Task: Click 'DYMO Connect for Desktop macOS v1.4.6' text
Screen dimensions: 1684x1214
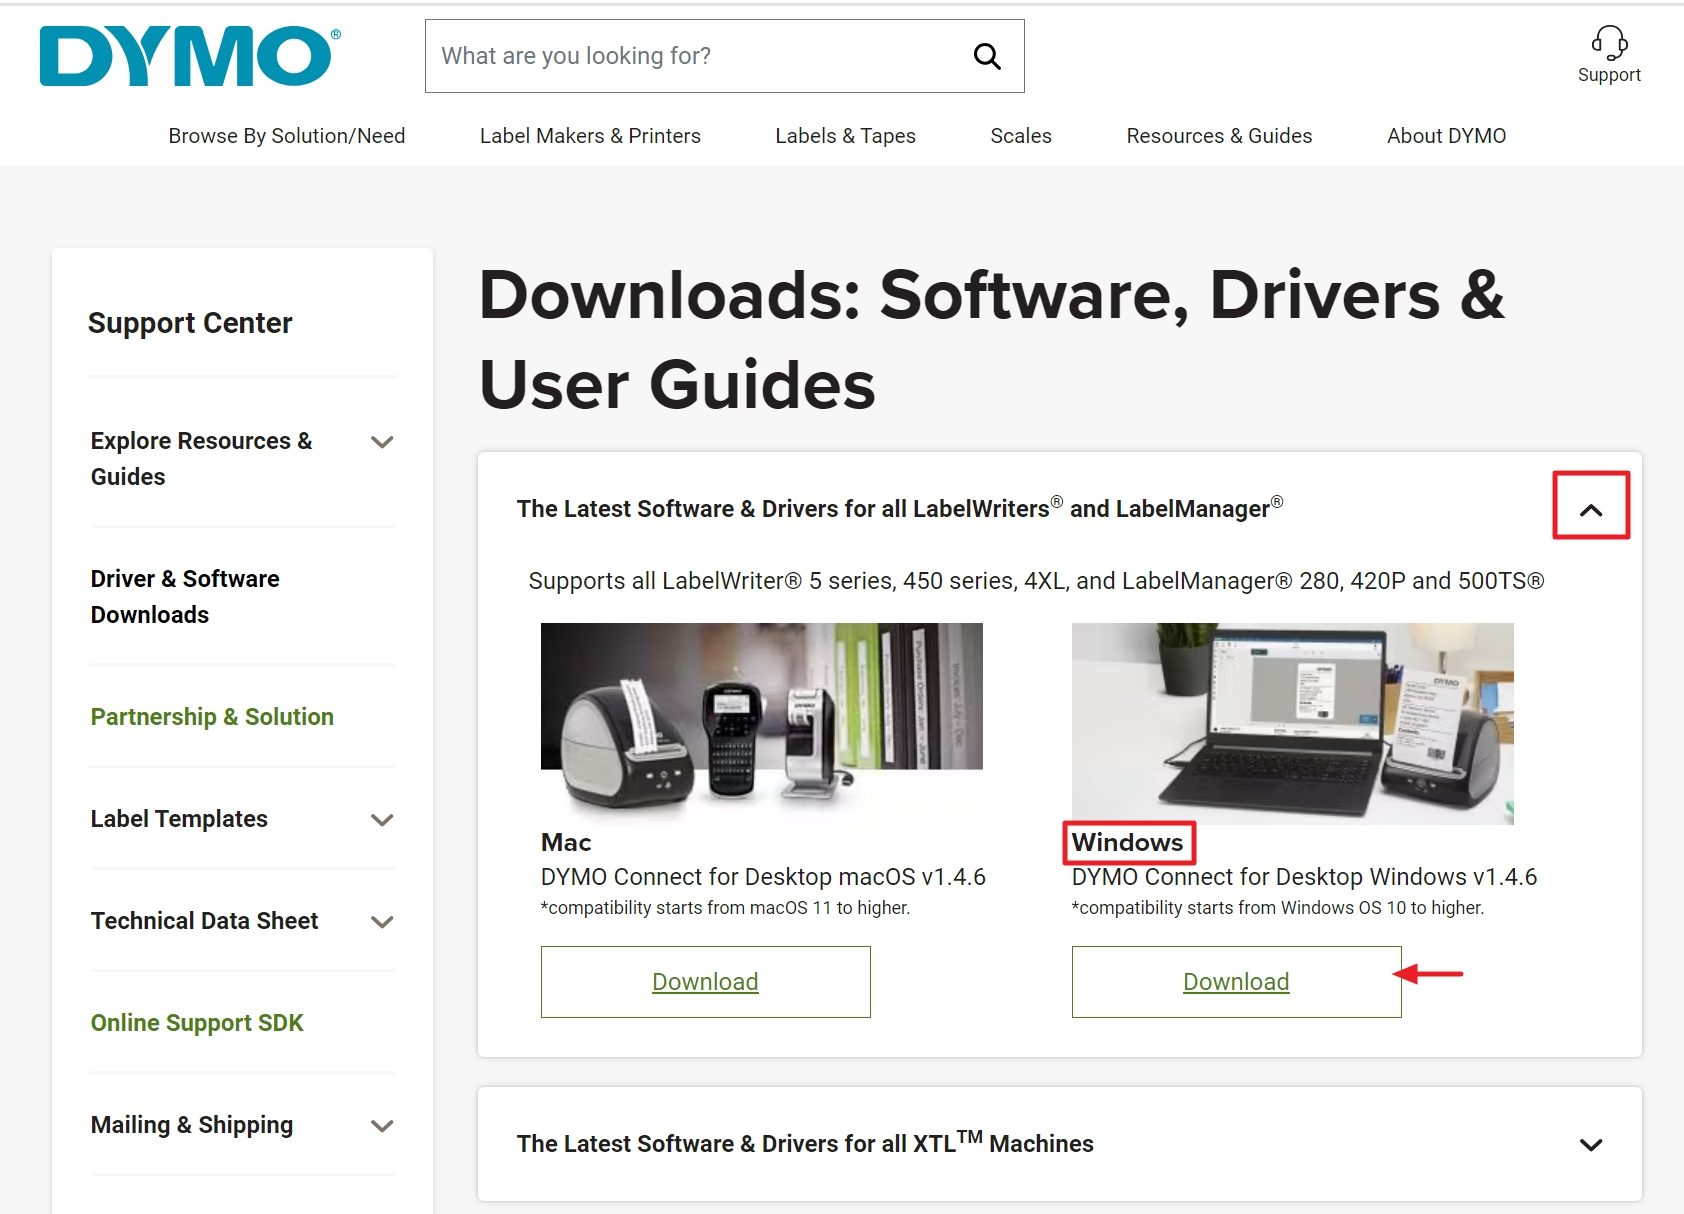Action: [763, 877]
